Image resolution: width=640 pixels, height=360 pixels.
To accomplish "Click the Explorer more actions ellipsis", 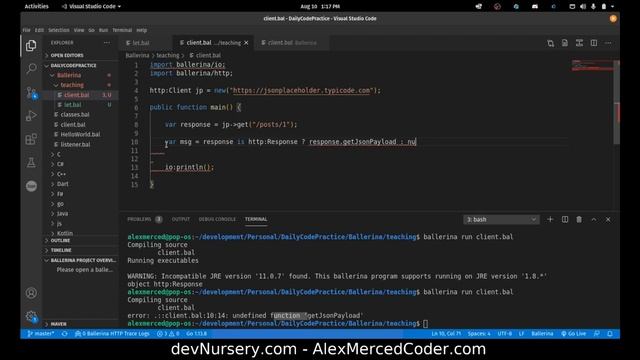I will pos(107,42).
